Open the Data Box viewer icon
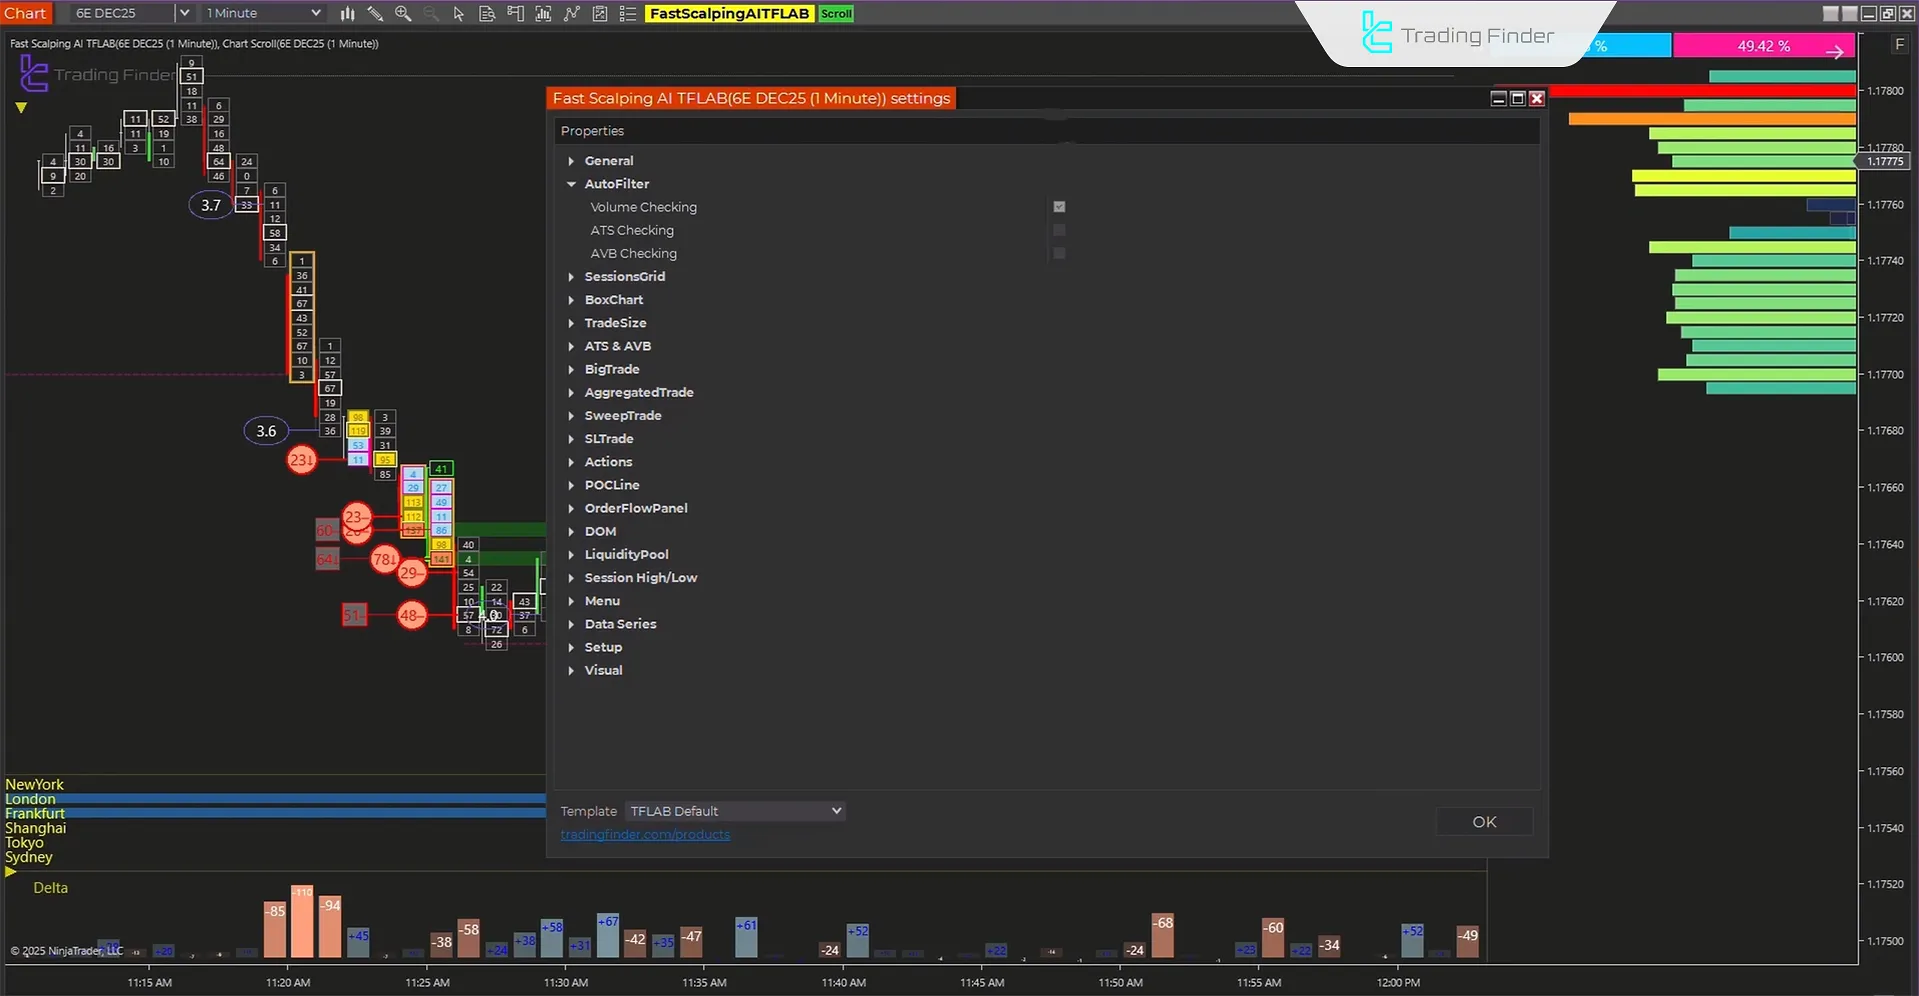1919x996 pixels. [x=487, y=13]
